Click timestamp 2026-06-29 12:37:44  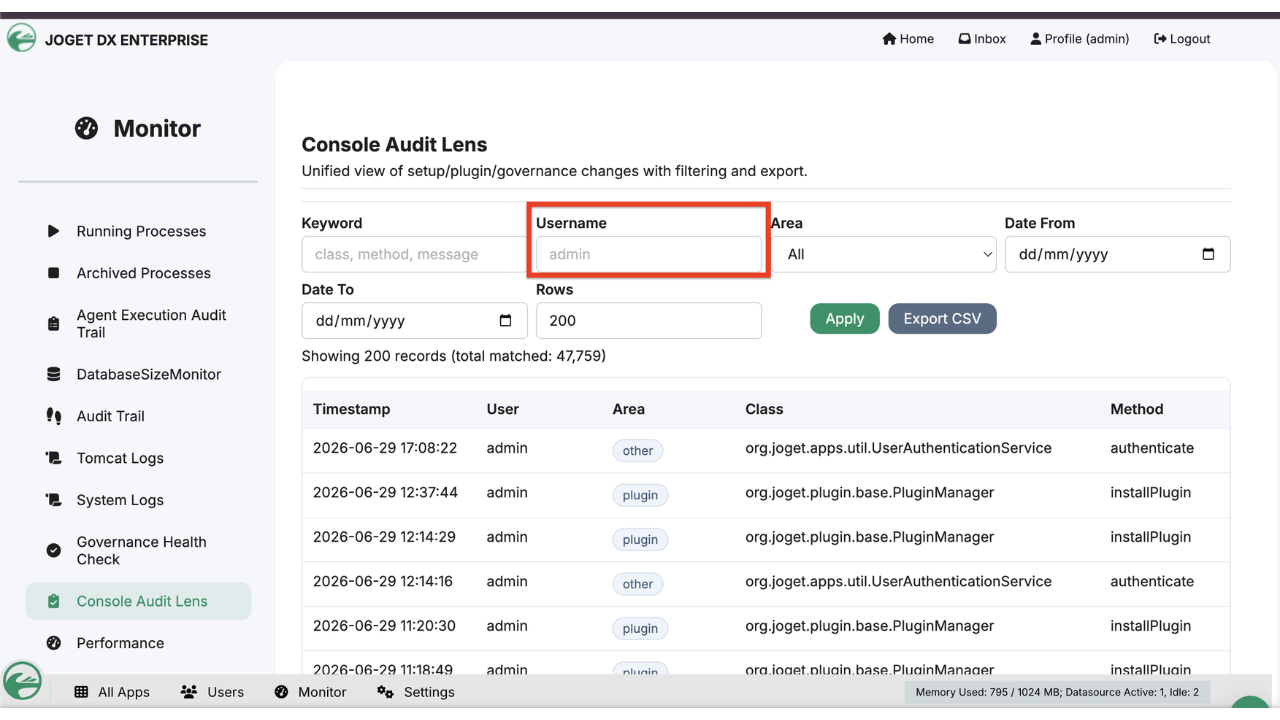385,492
